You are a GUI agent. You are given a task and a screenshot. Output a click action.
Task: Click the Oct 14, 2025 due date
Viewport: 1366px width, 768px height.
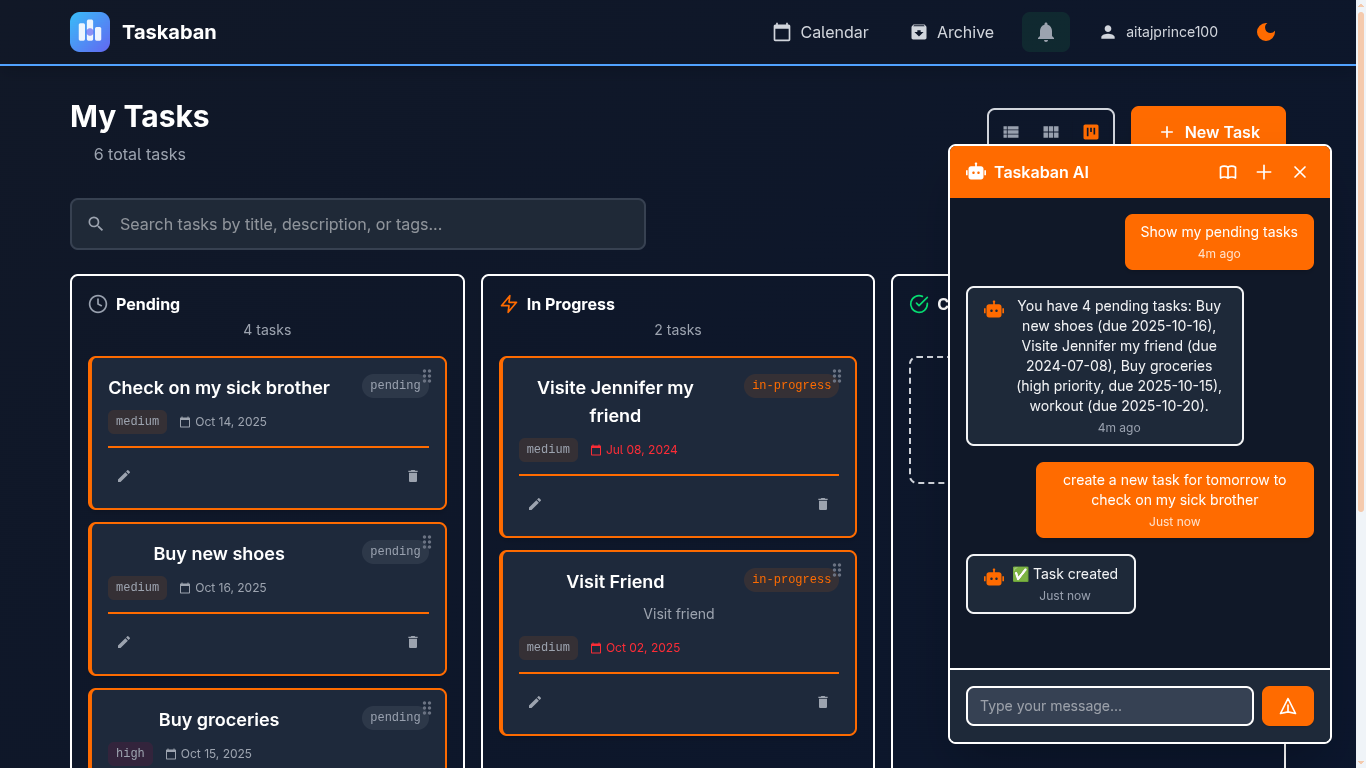[x=223, y=422]
